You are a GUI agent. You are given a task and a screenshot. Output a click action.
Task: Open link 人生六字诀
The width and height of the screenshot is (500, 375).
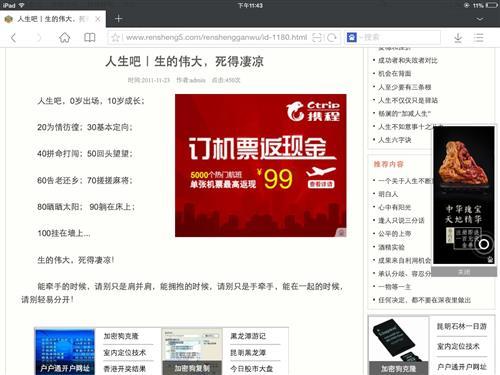click(394, 140)
